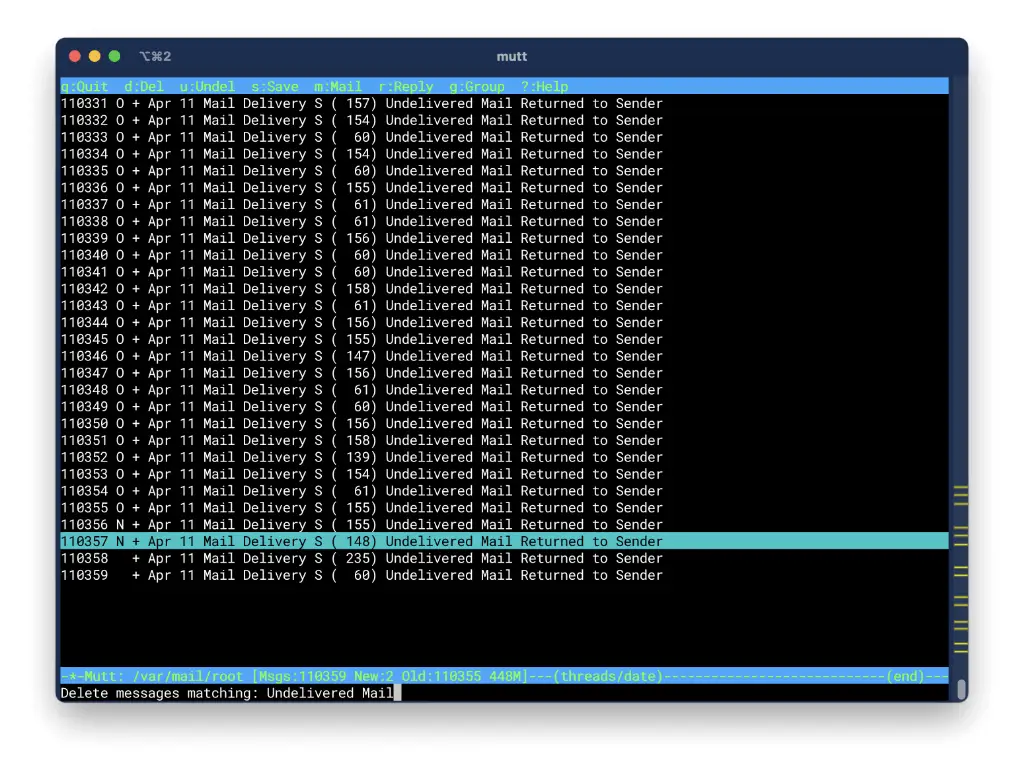Click the mutt window title text

point(511,56)
